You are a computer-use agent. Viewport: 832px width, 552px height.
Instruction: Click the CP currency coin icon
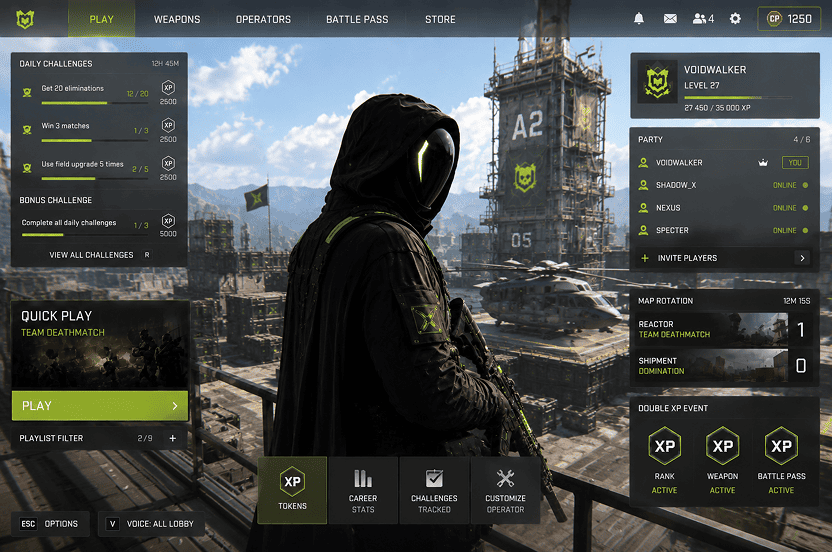(x=774, y=19)
